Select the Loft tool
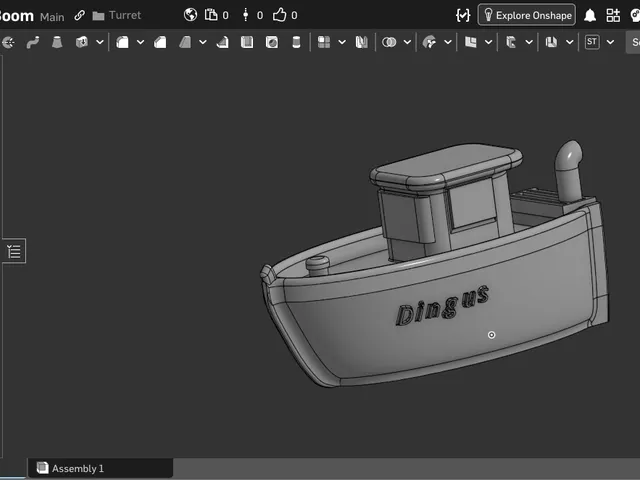Screen dimensions: 640x480 pos(57,42)
